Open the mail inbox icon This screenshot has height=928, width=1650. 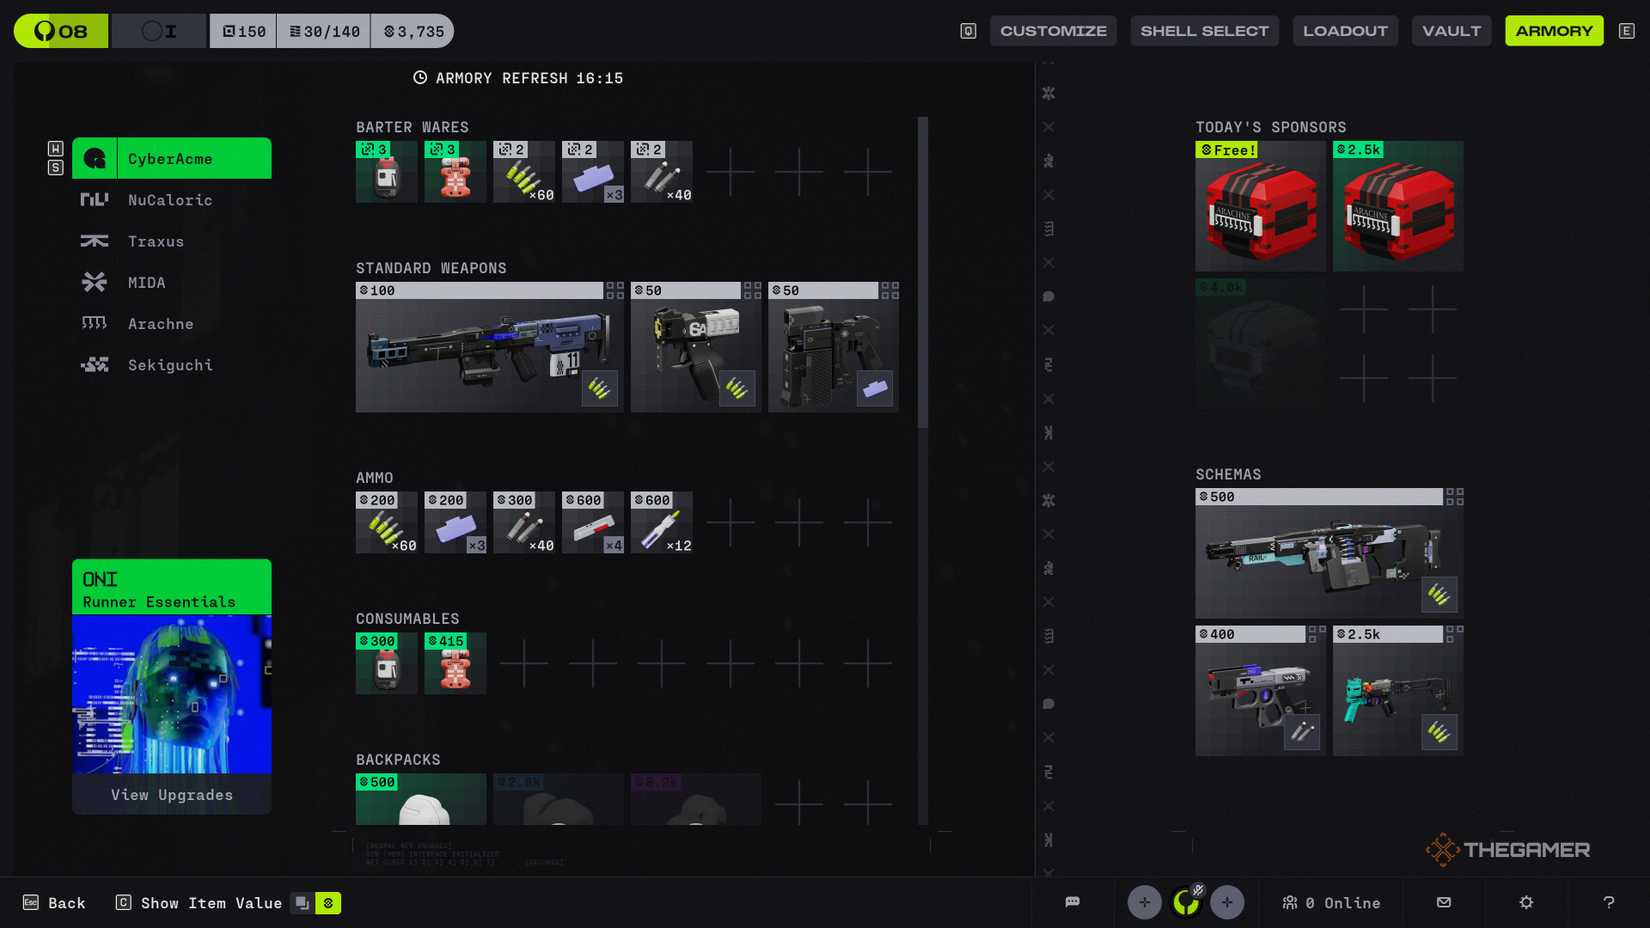click(x=1444, y=902)
